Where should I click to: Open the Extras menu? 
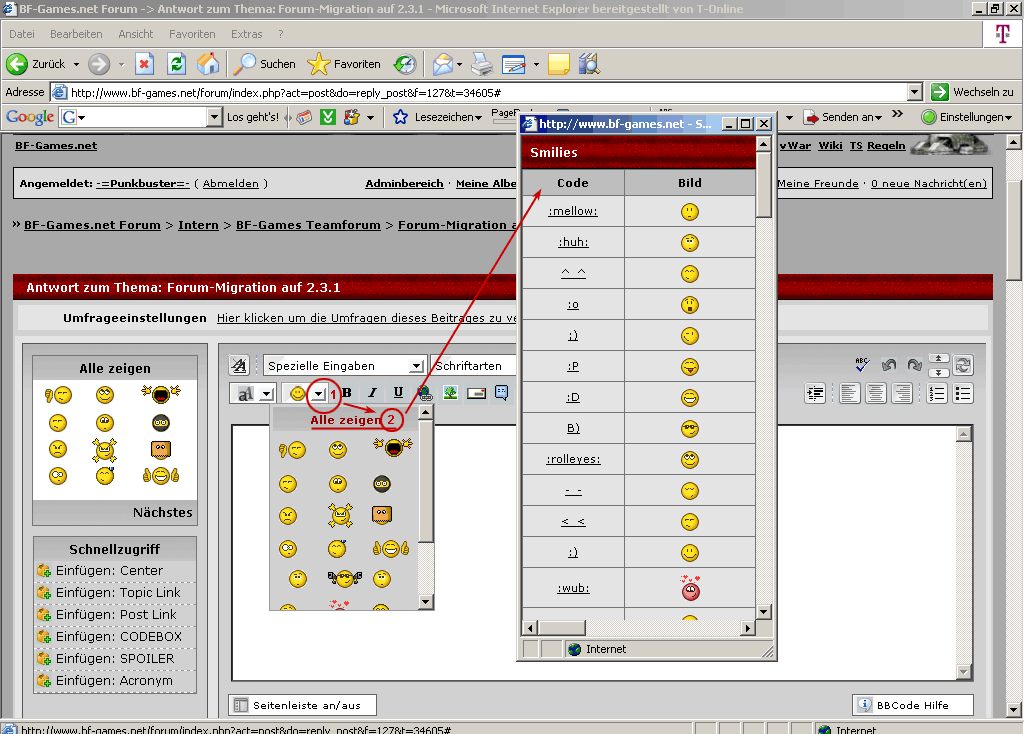click(x=246, y=34)
